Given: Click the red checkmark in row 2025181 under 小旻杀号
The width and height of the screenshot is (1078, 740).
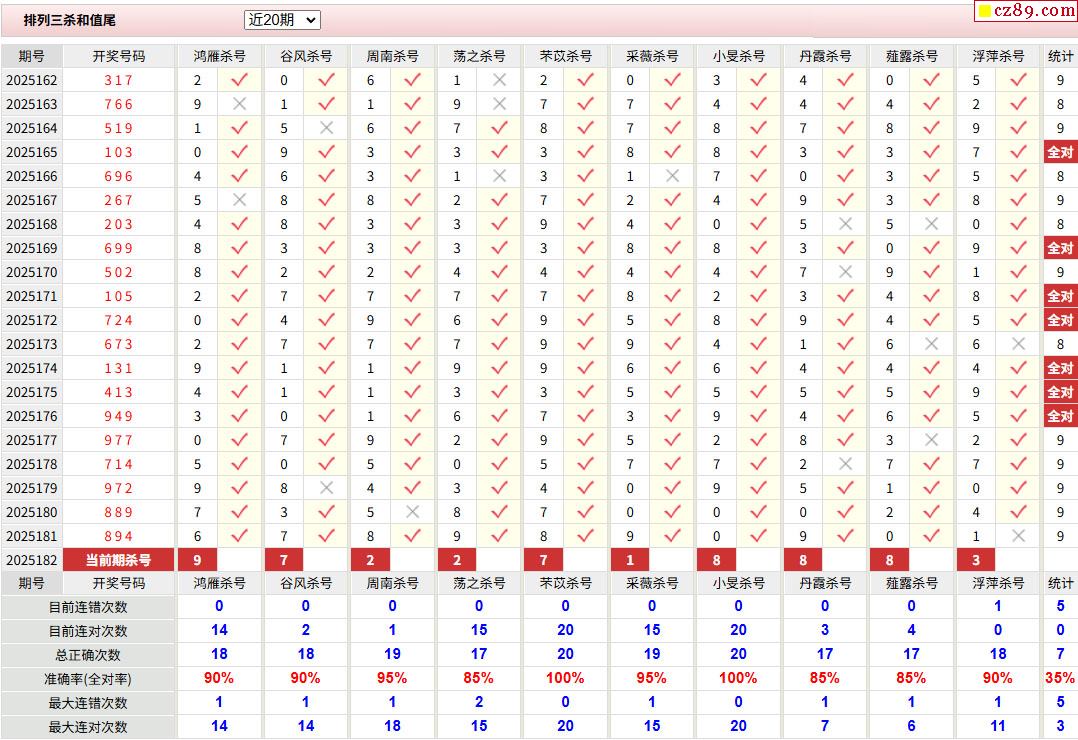Looking at the screenshot, I should point(759,536).
